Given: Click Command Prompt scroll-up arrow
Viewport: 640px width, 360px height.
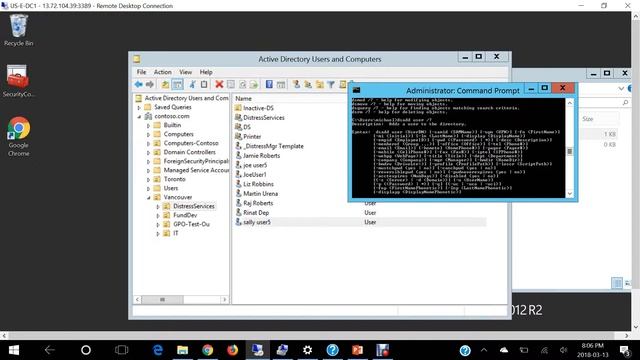Looking at the screenshot, I should pos(570,103).
